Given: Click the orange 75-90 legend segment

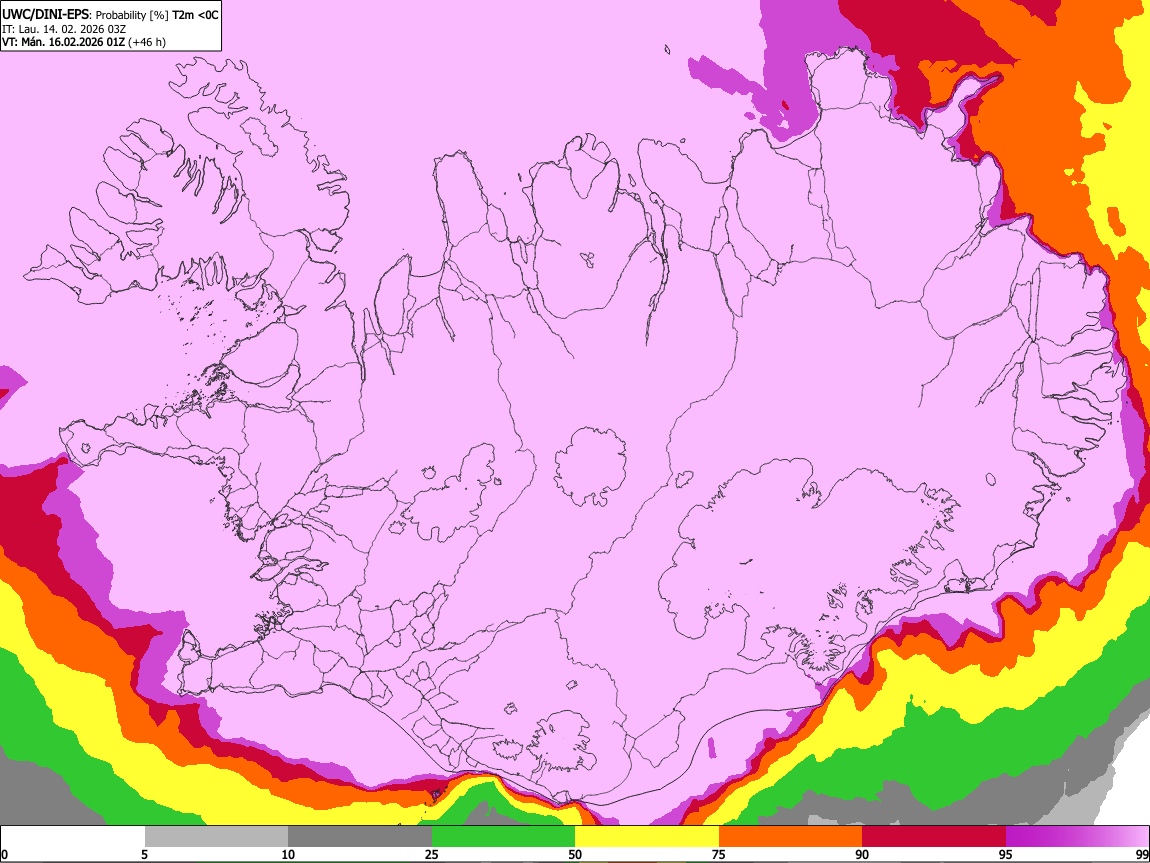Looking at the screenshot, I should pyautogui.click(x=791, y=837).
